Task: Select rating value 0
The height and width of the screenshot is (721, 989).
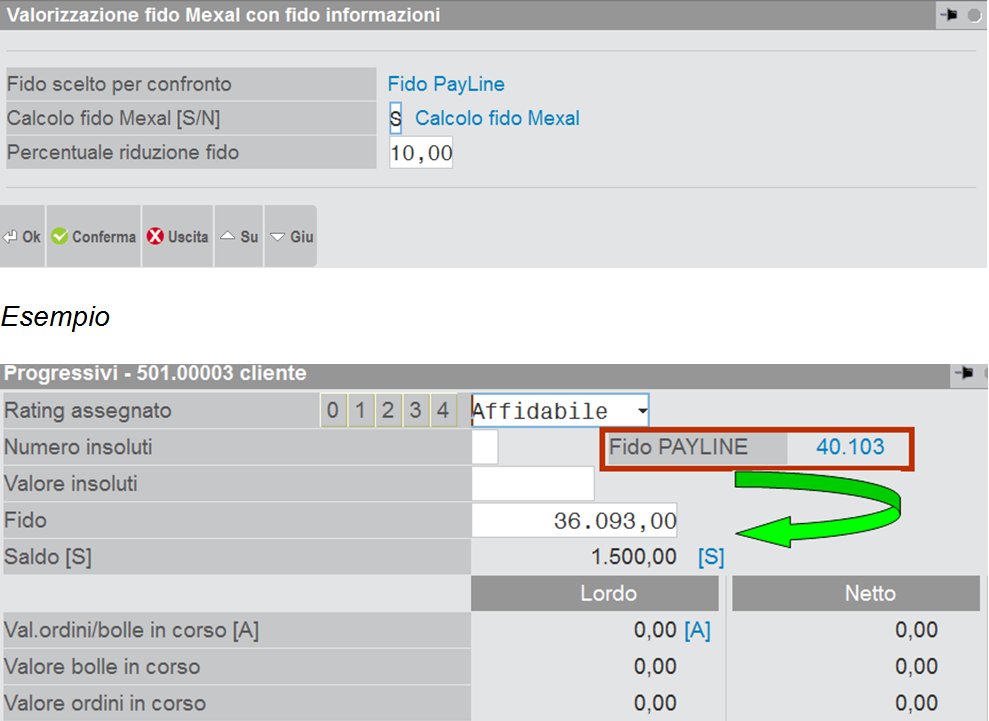Action: [x=333, y=411]
